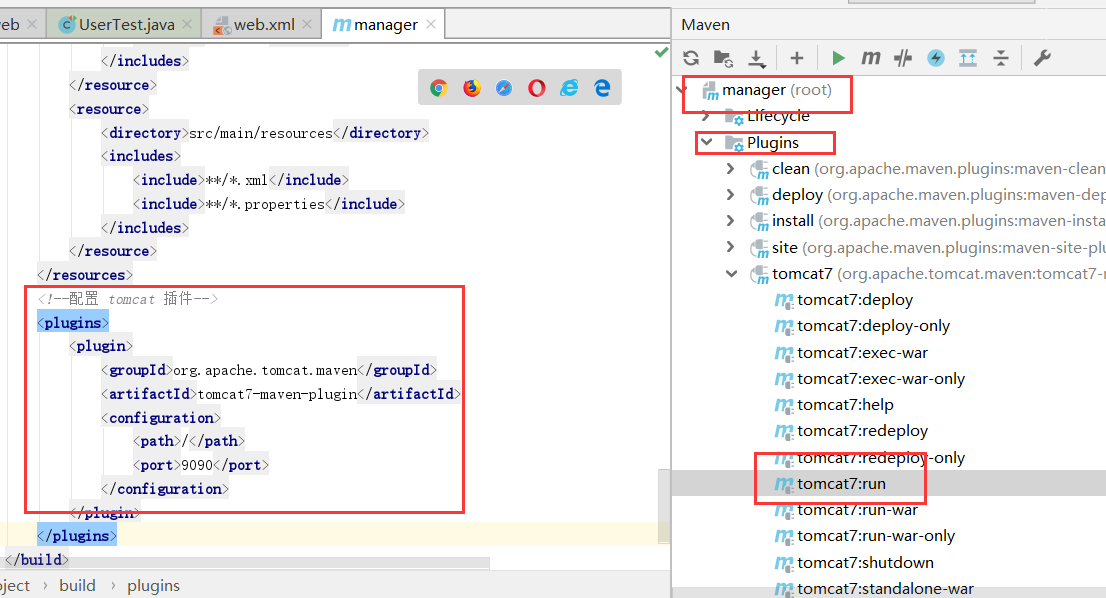1106x598 pixels.
Task: Expand the install plugin node
Action: tap(731, 221)
